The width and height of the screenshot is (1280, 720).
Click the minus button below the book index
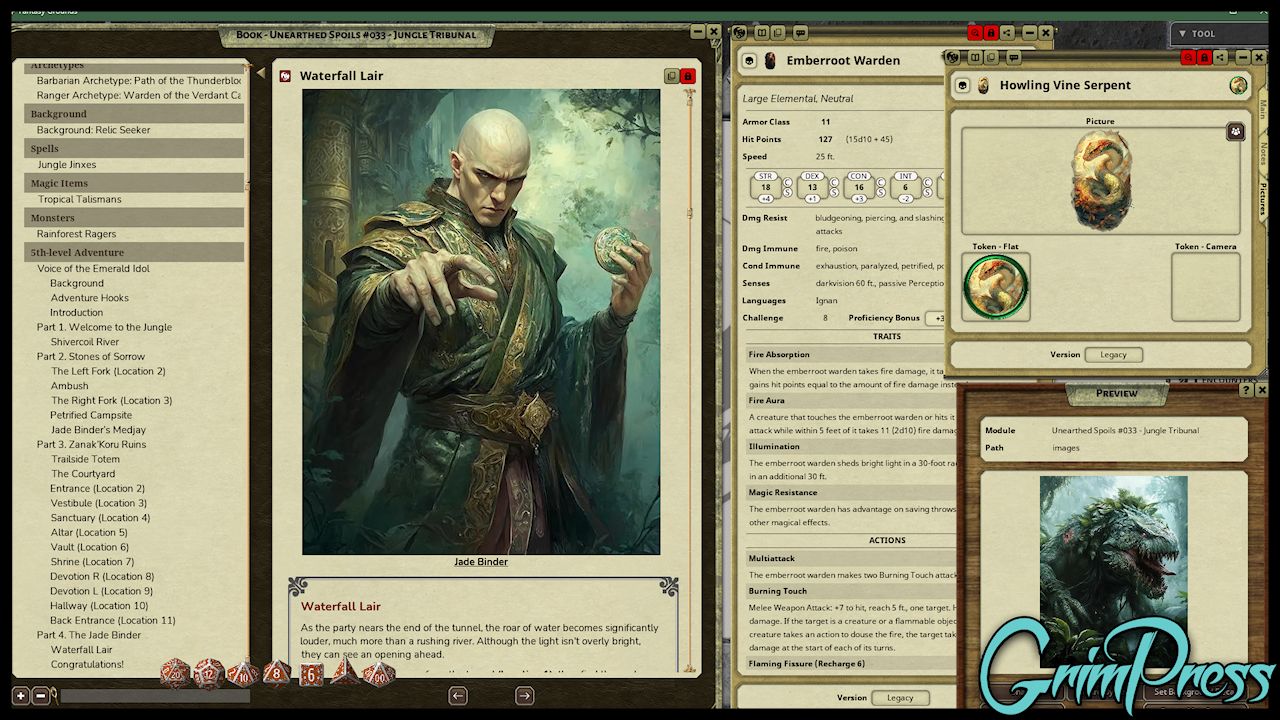coord(41,695)
